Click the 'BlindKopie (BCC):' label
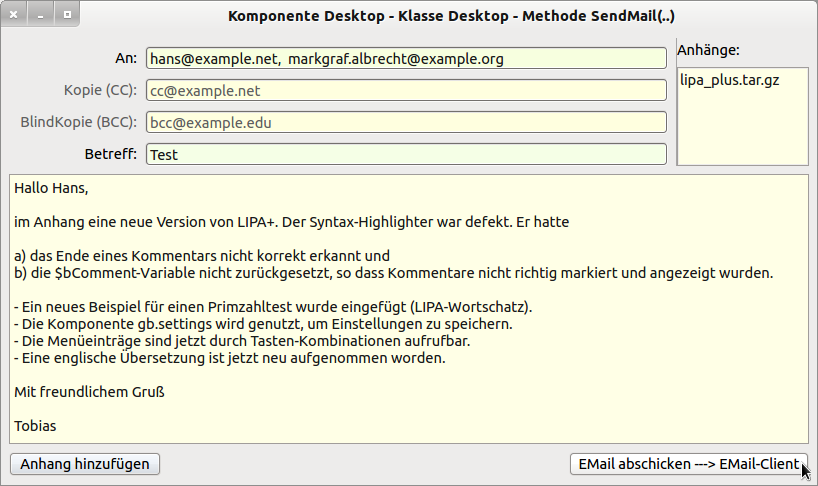 [78, 123]
